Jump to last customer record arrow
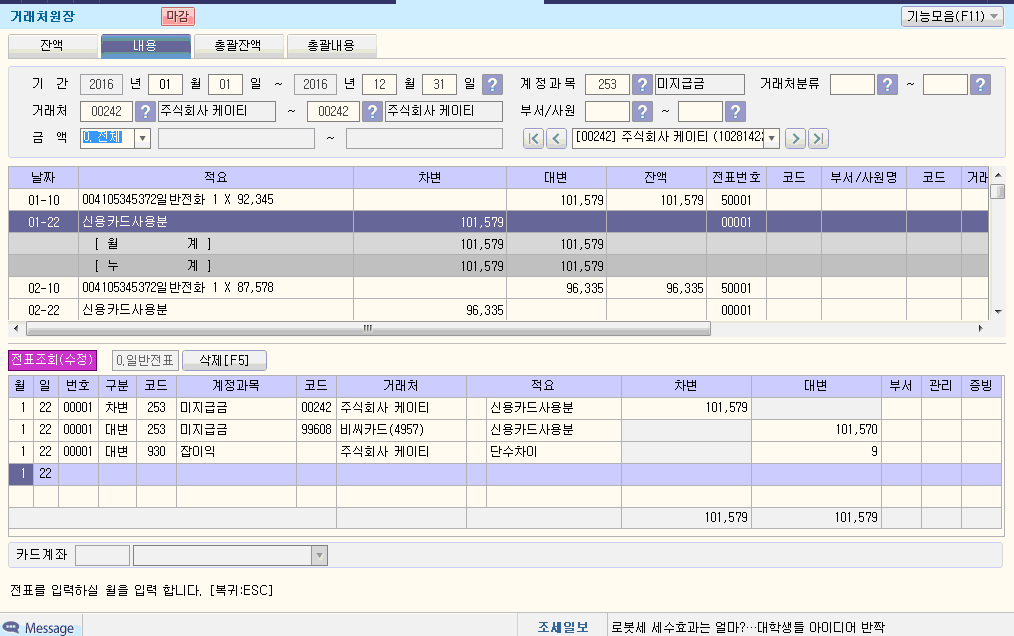Image resolution: width=1014 pixels, height=636 pixels. click(818, 139)
